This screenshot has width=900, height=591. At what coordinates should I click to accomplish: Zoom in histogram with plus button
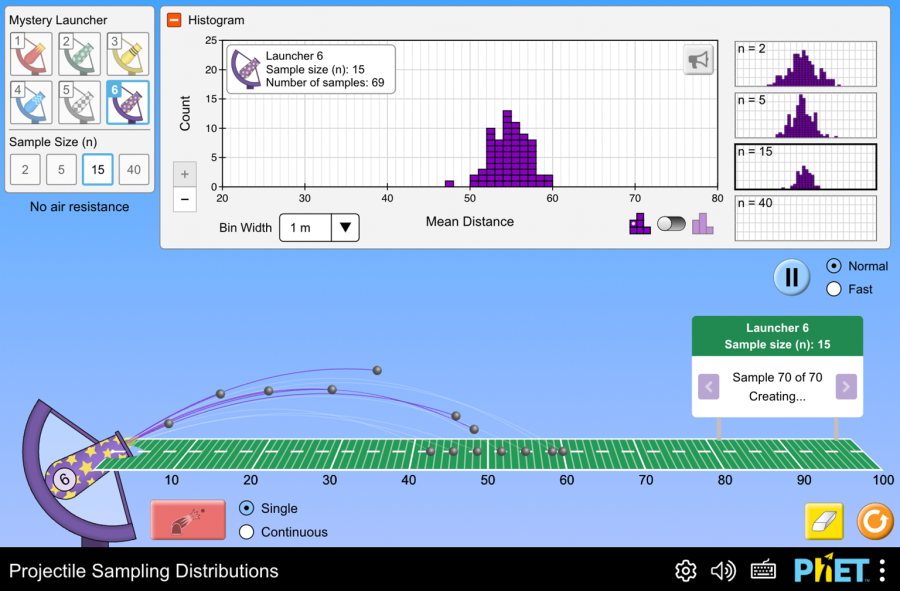(184, 174)
